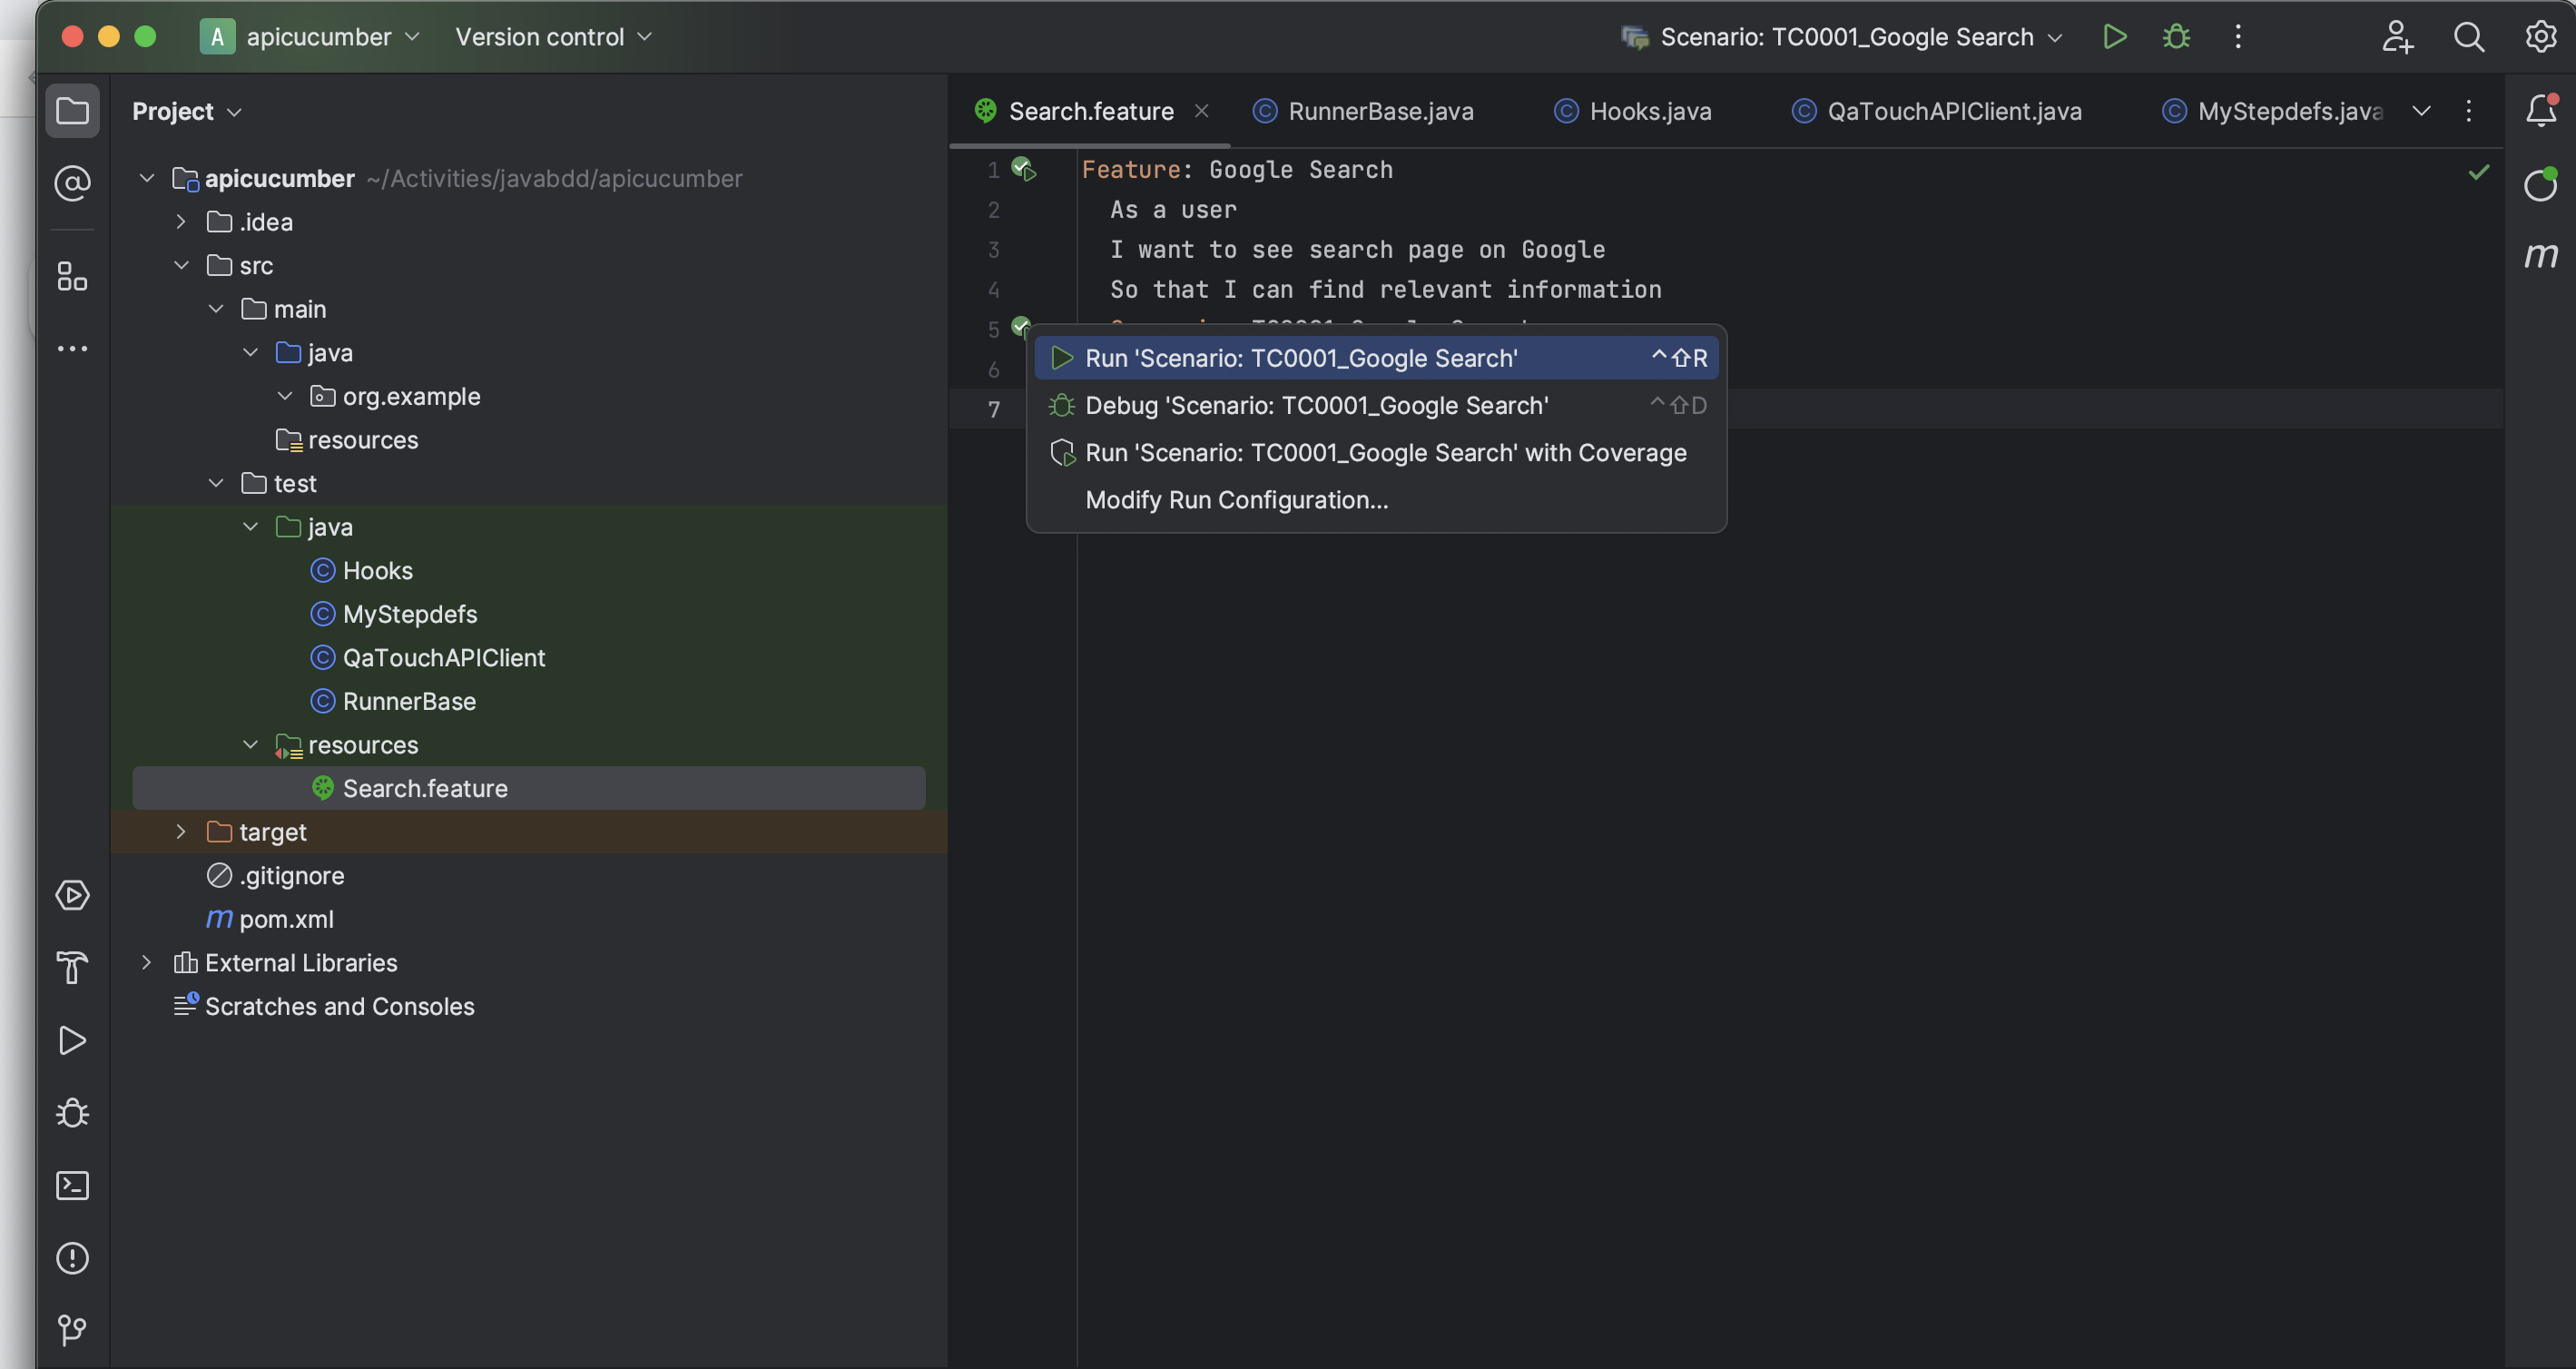2576x1369 pixels.
Task: Open Project view mode dropdown
Action: tap(187, 111)
